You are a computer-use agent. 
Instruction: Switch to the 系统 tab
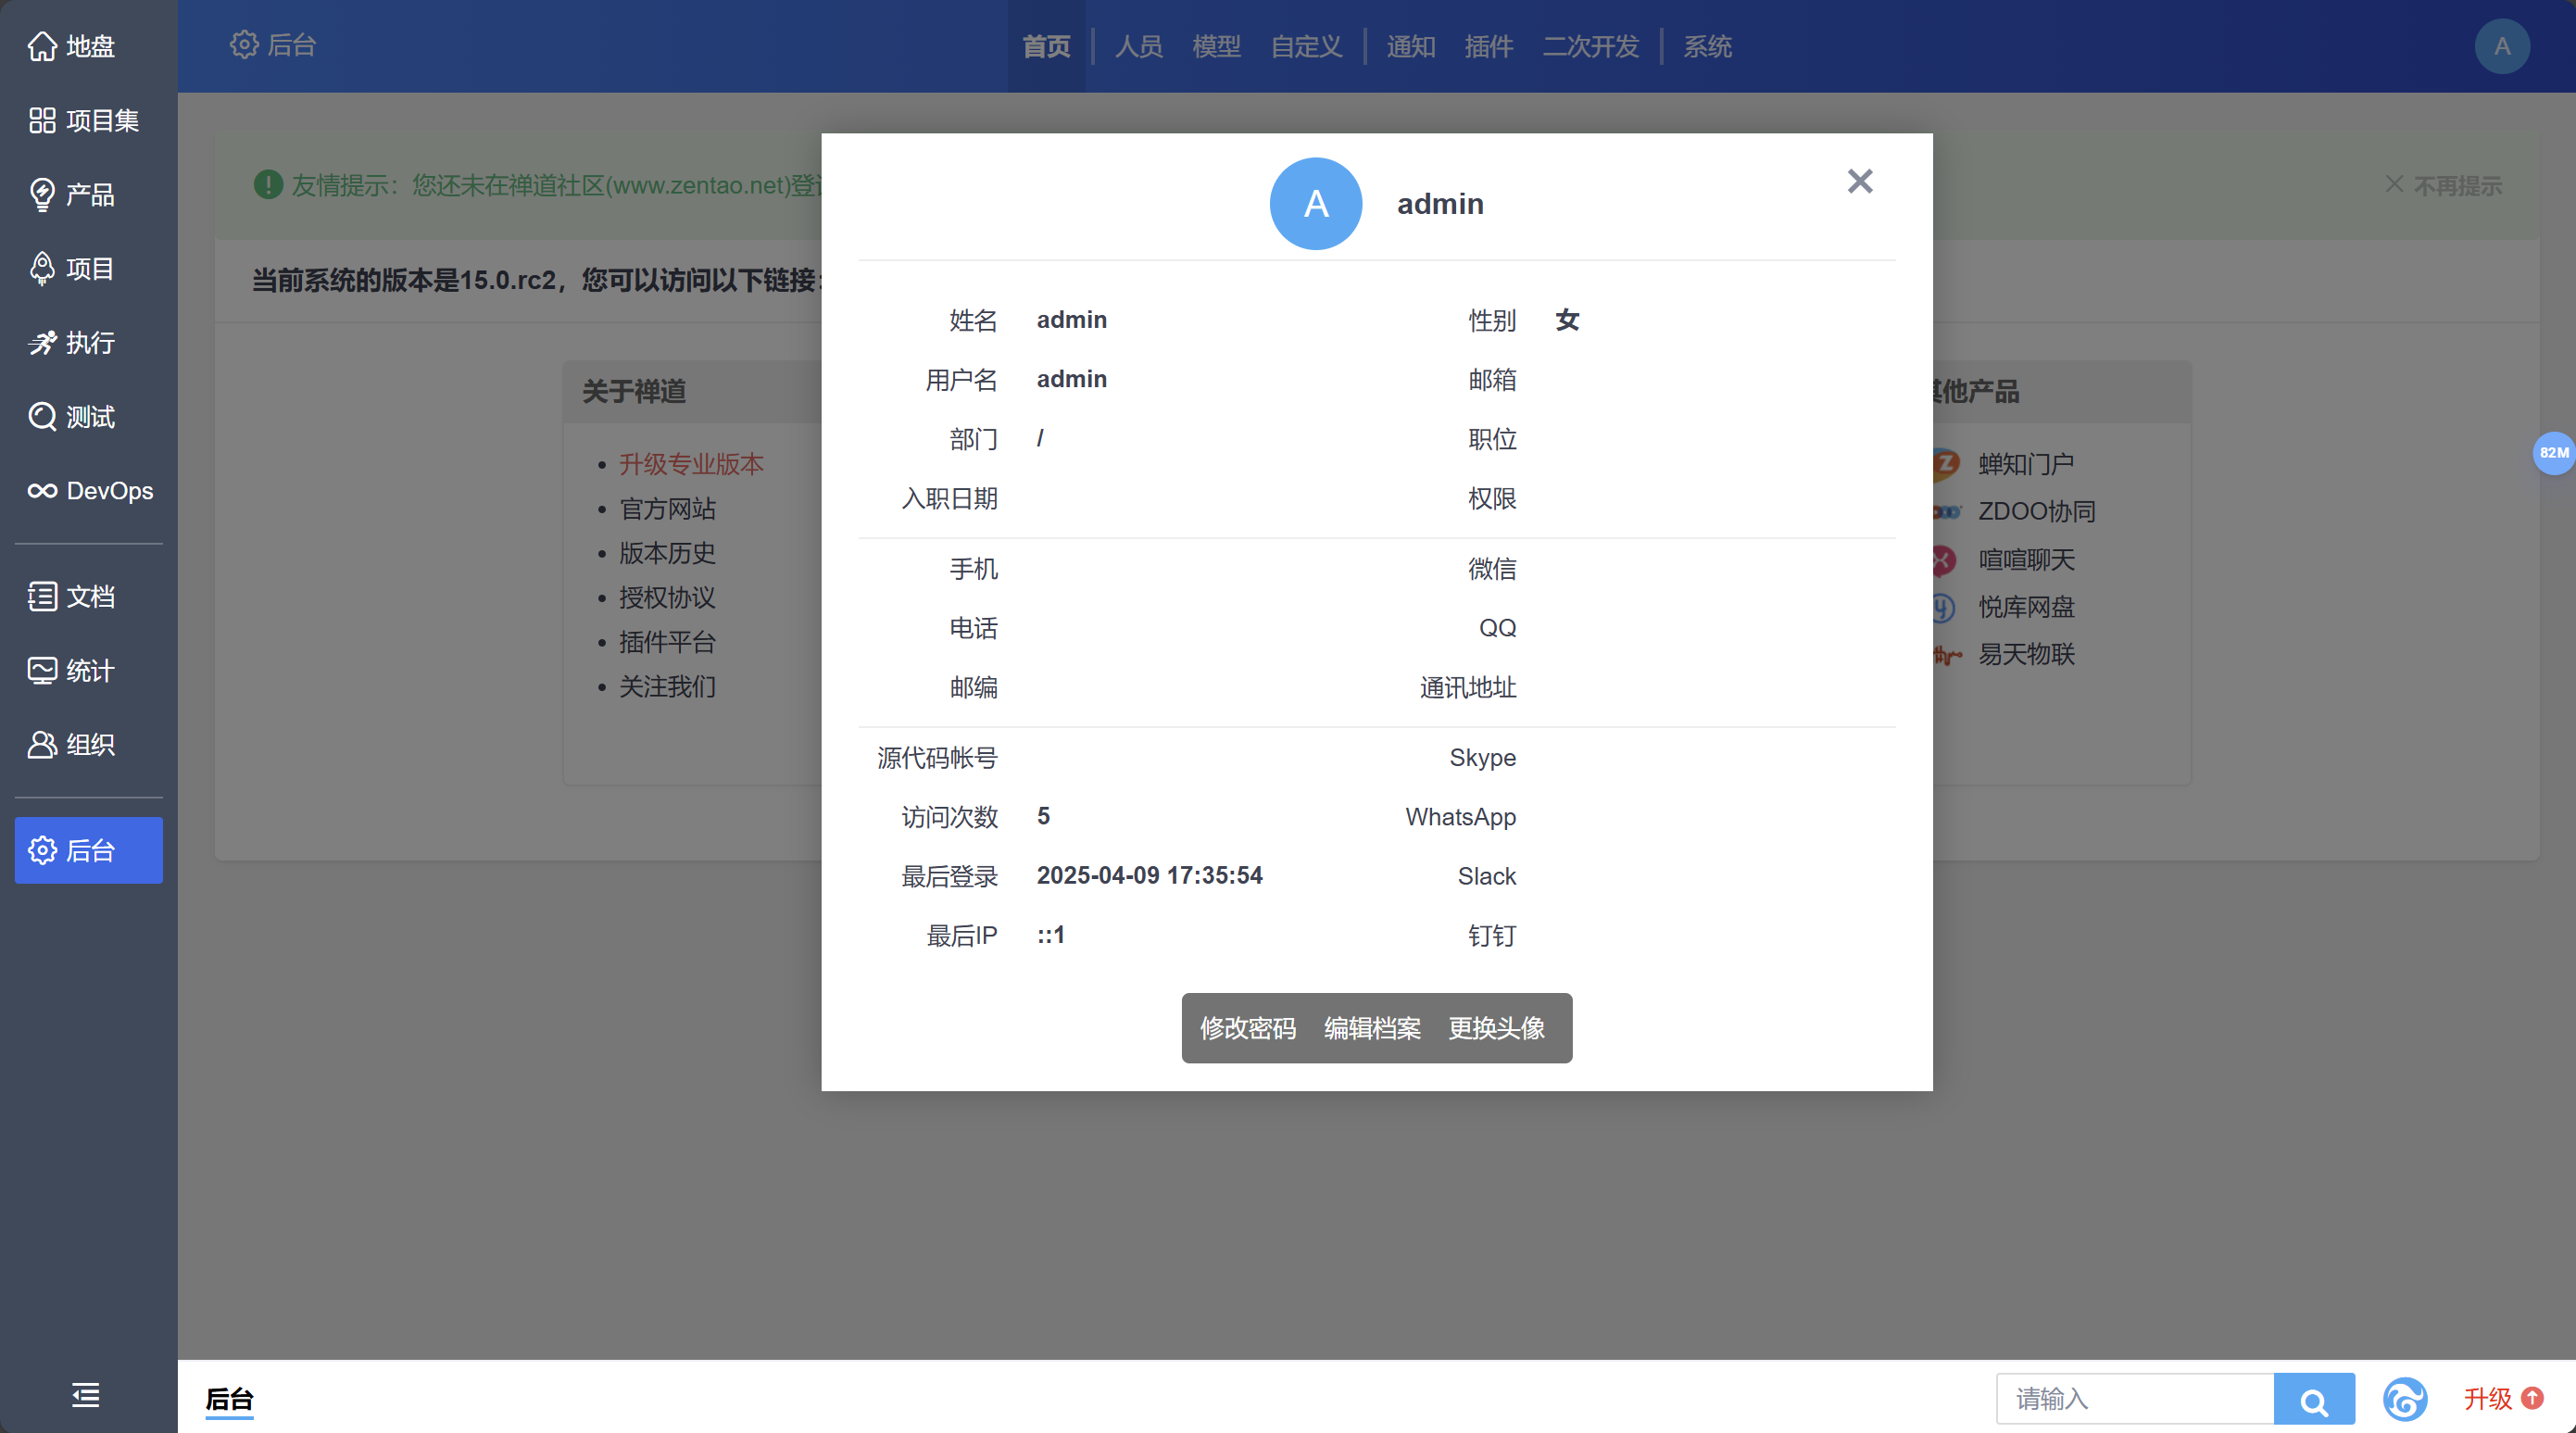click(x=1707, y=46)
